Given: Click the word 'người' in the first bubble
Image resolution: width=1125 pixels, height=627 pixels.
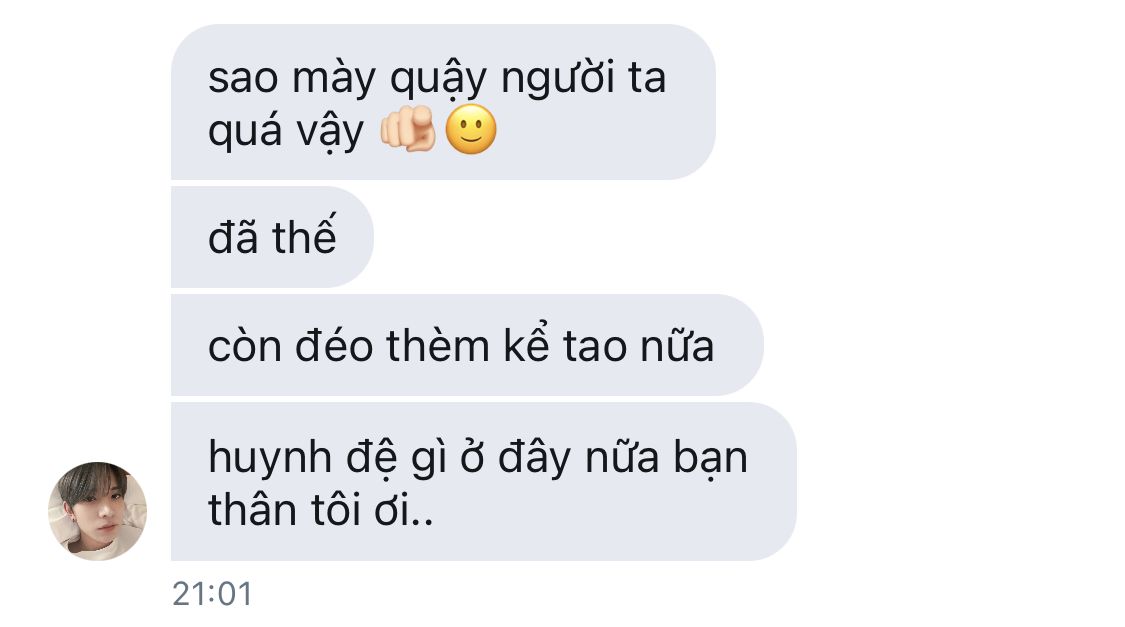Looking at the screenshot, I should coord(558,79).
